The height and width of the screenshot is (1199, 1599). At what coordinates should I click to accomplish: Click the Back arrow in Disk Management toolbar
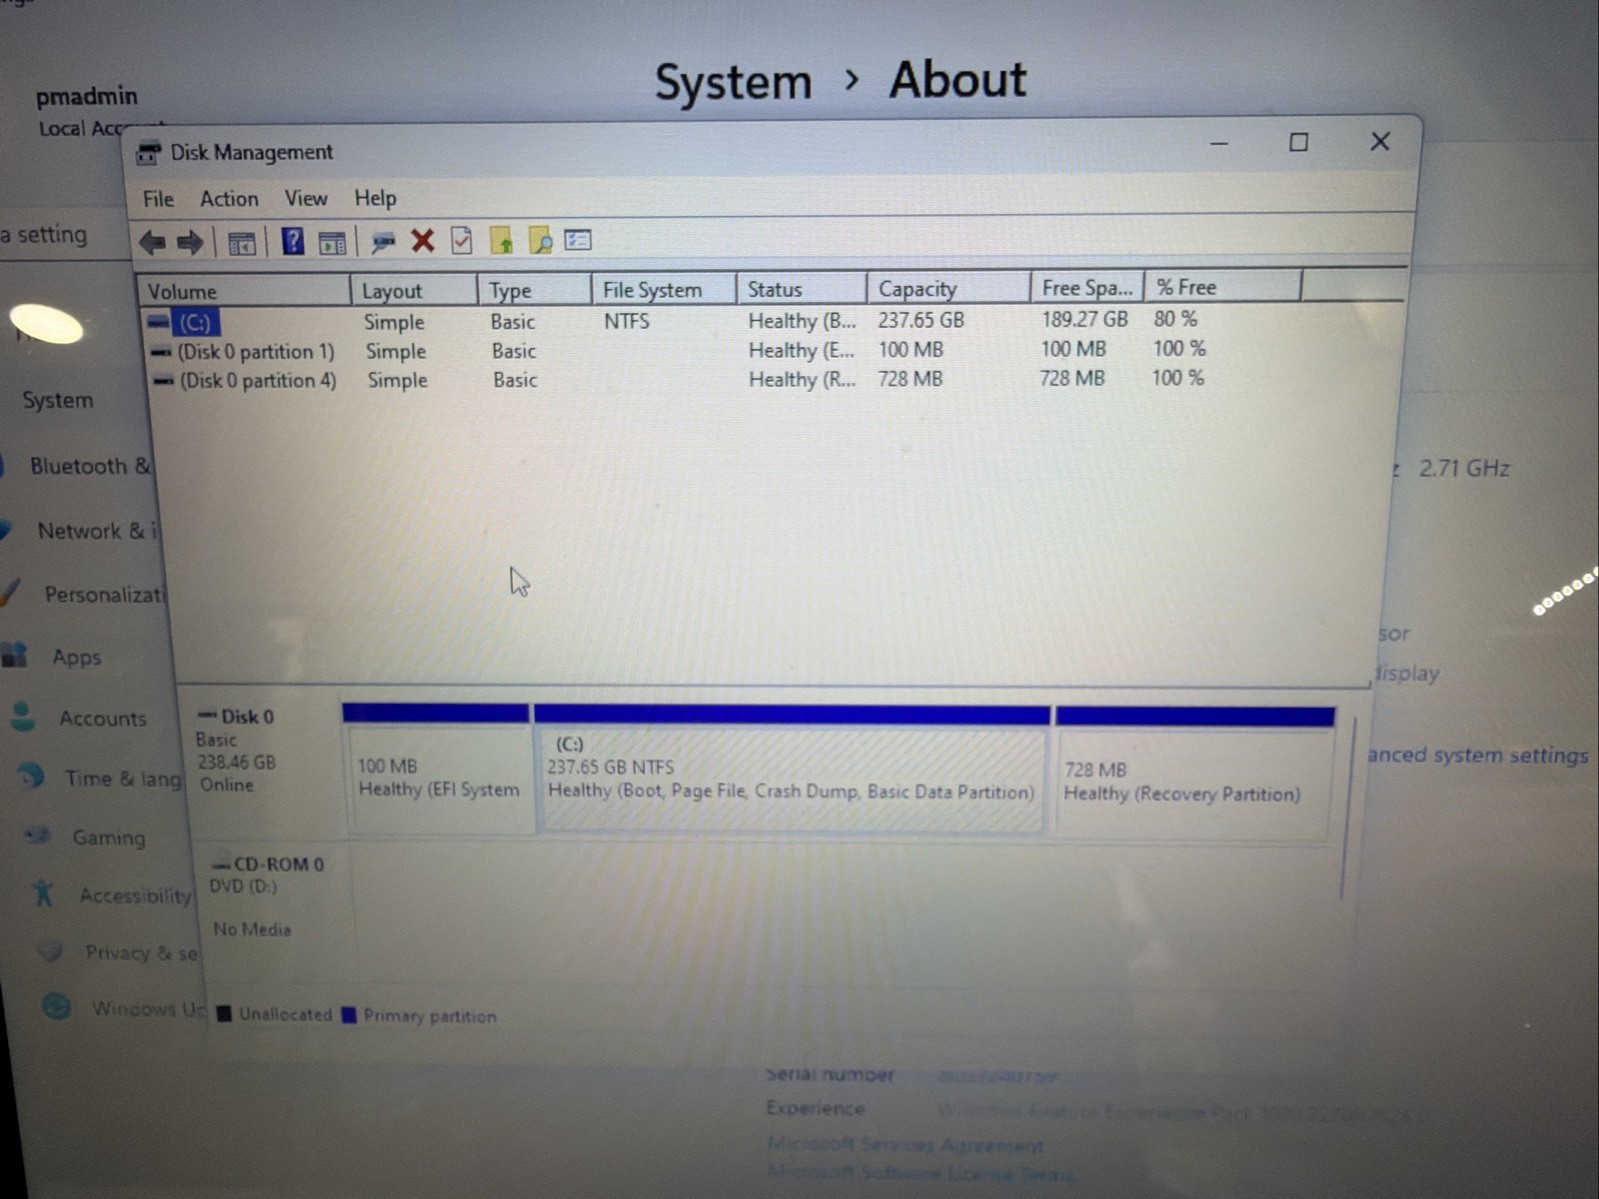click(152, 242)
